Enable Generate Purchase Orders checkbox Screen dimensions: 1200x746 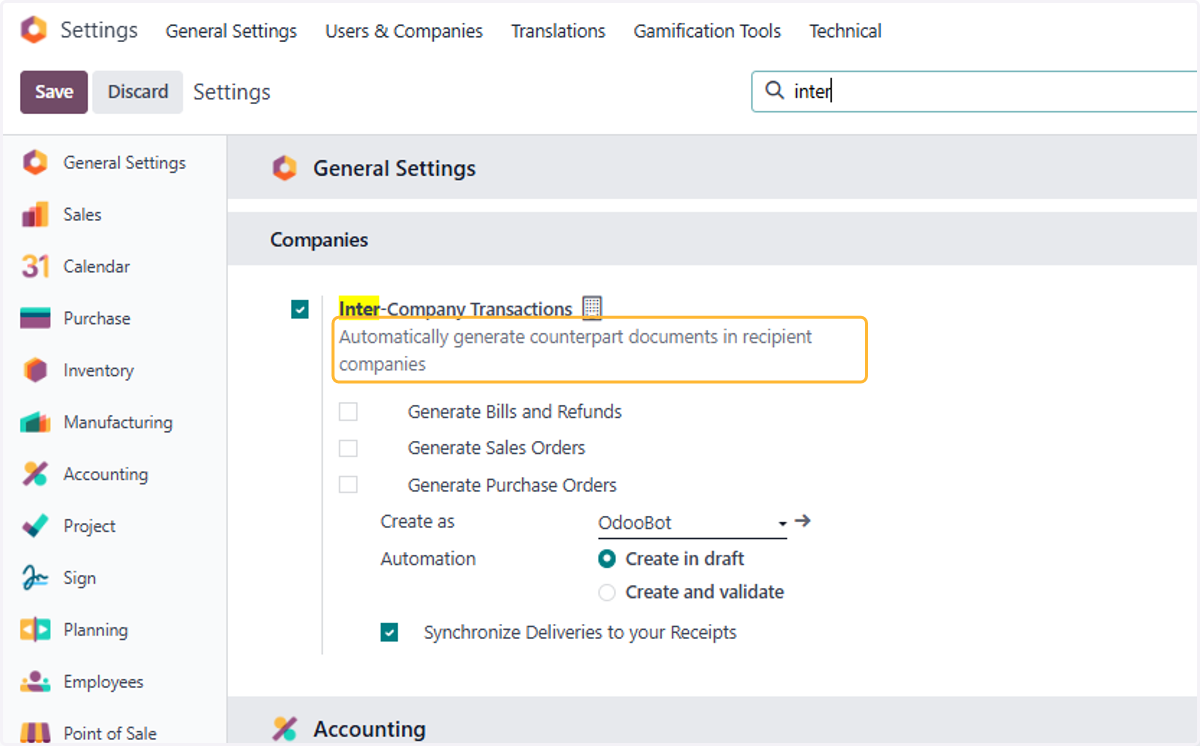[348, 485]
